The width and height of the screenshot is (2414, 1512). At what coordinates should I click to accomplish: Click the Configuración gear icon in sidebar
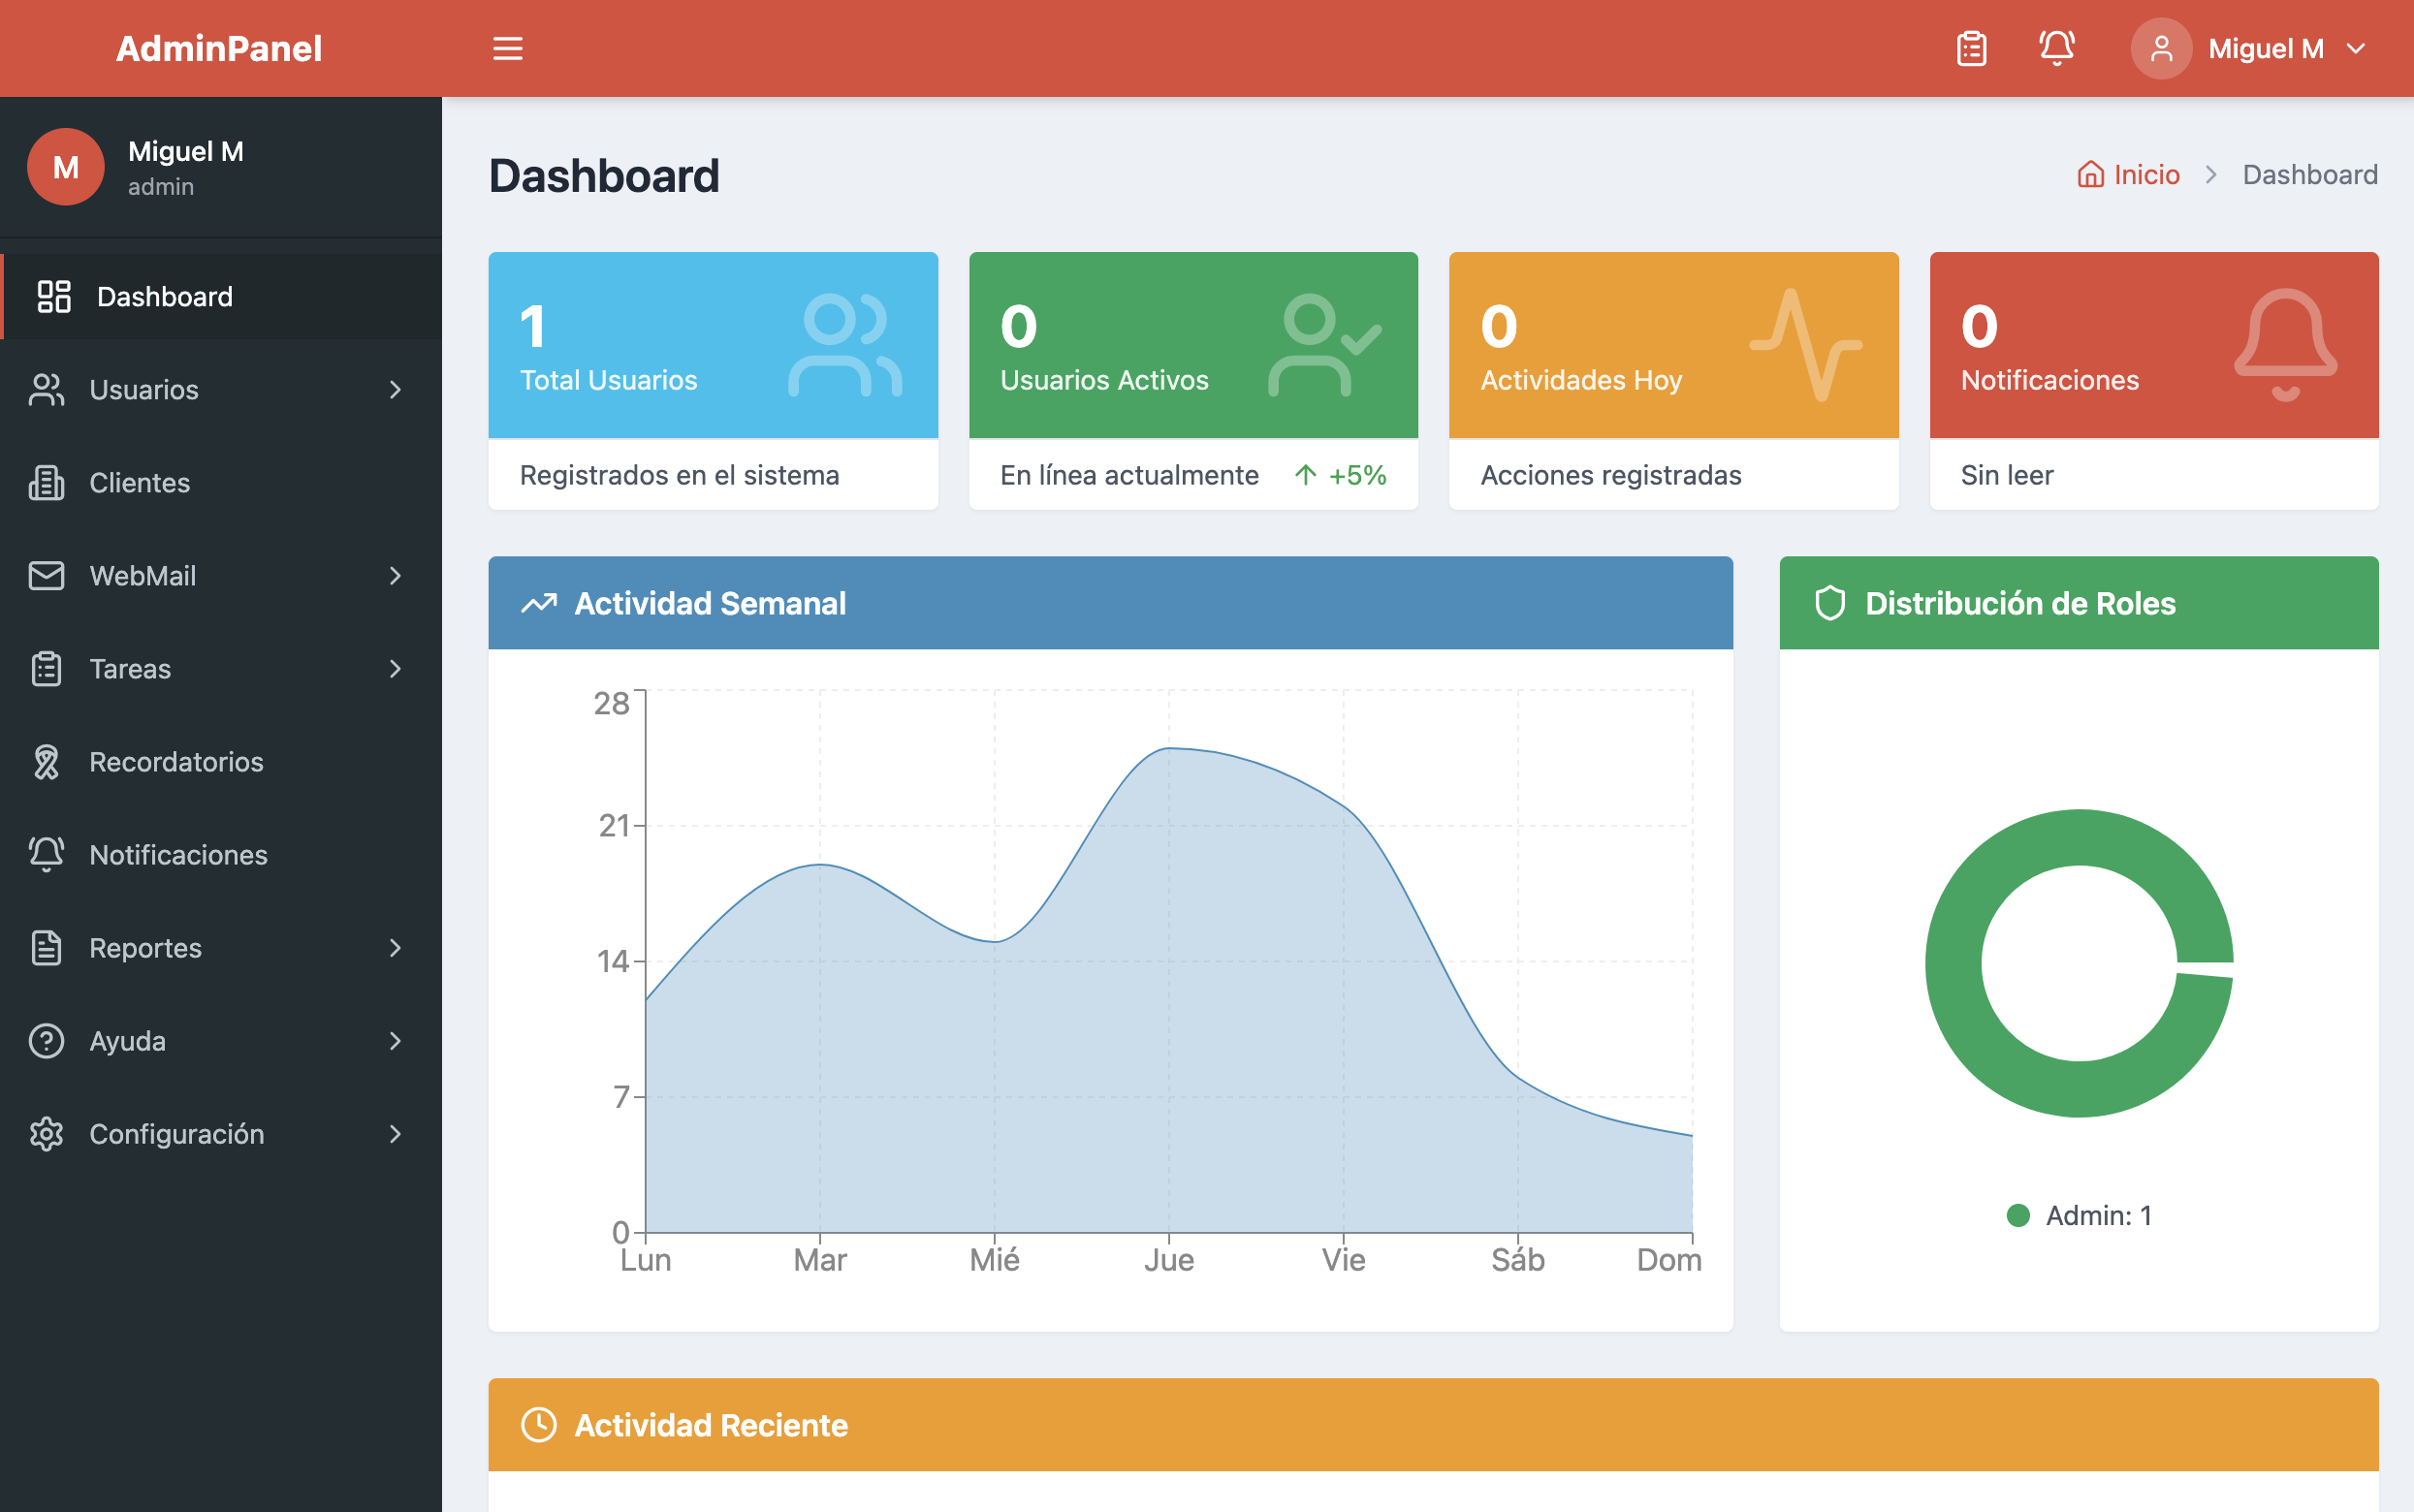[x=47, y=1133]
